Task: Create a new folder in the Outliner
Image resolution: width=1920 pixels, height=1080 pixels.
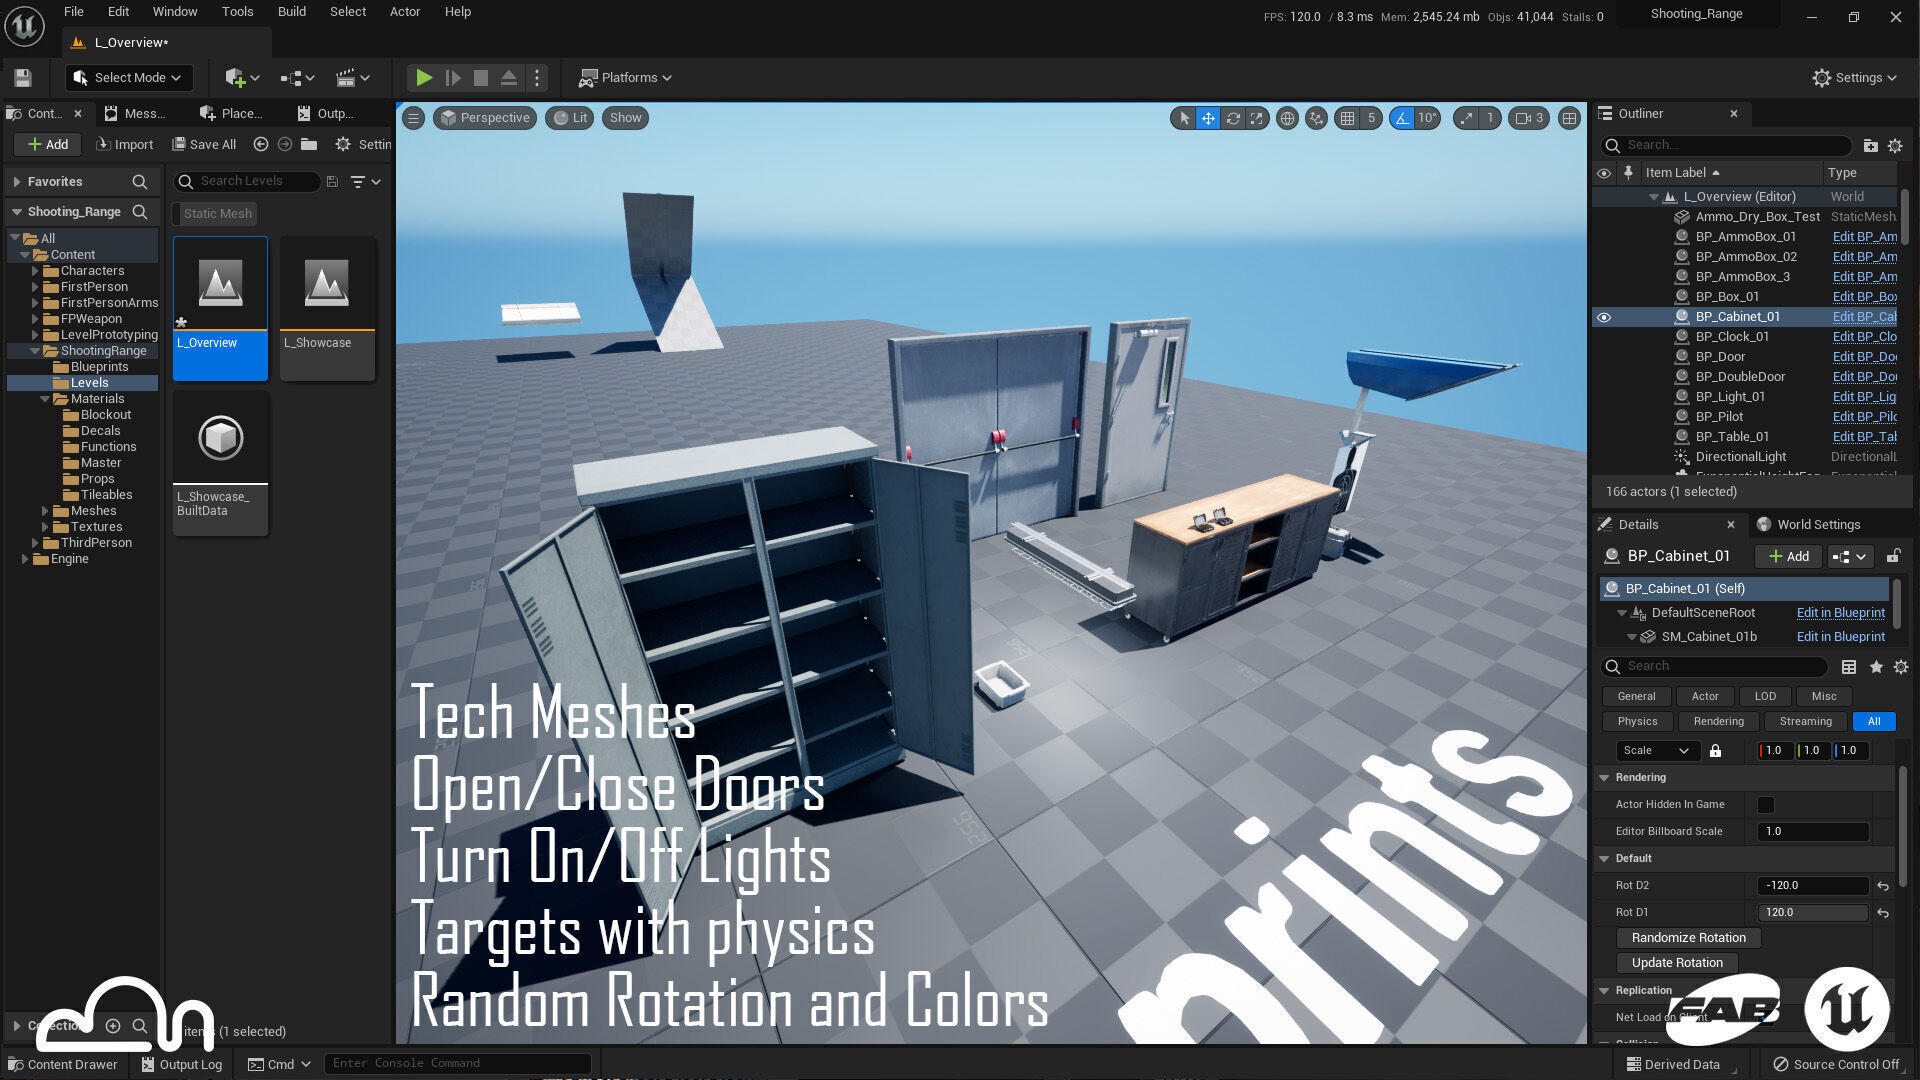Action: [x=1870, y=146]
